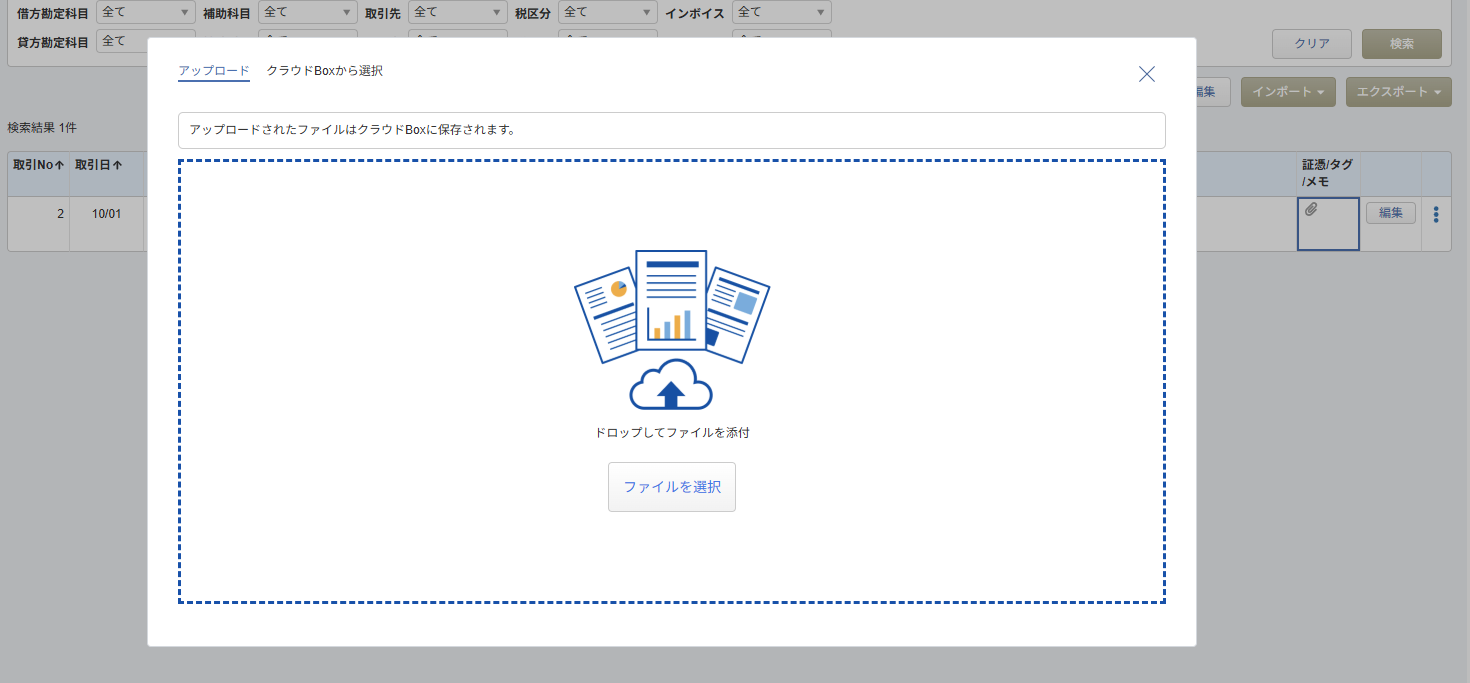The image size is (1470, 683).
Task: Switch to the アップロード tab
Action: [214, 71]
